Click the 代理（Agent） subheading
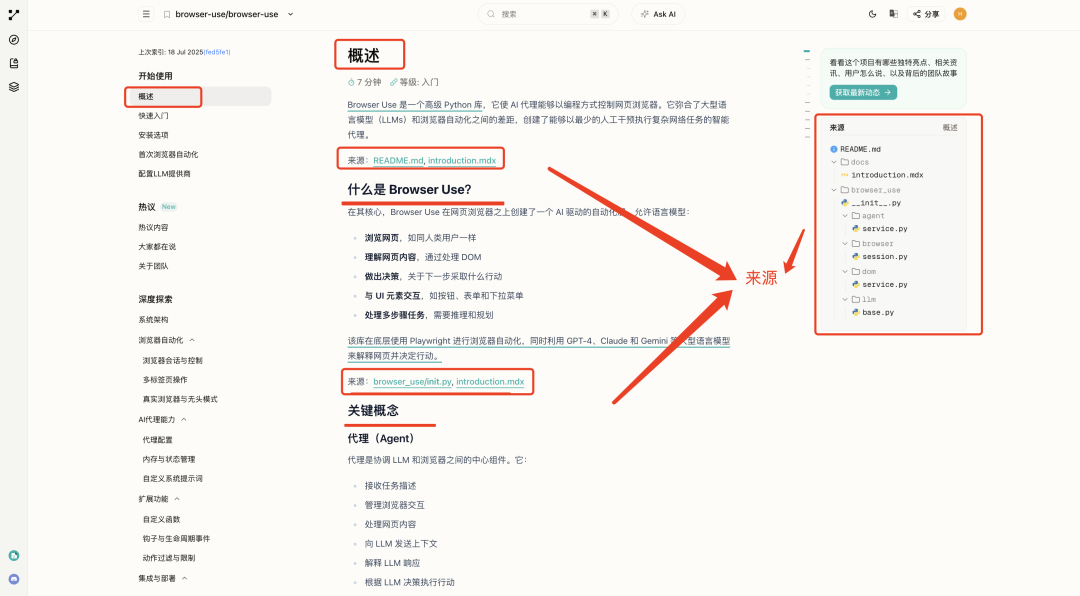The width and height of the screenshot is (1080, 596). pos(380,438)
